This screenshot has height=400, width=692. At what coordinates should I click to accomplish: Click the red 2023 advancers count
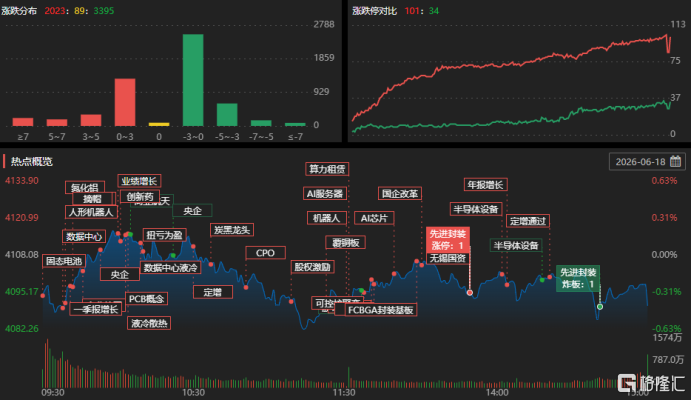pyautogui.click(x=55, y=11)
